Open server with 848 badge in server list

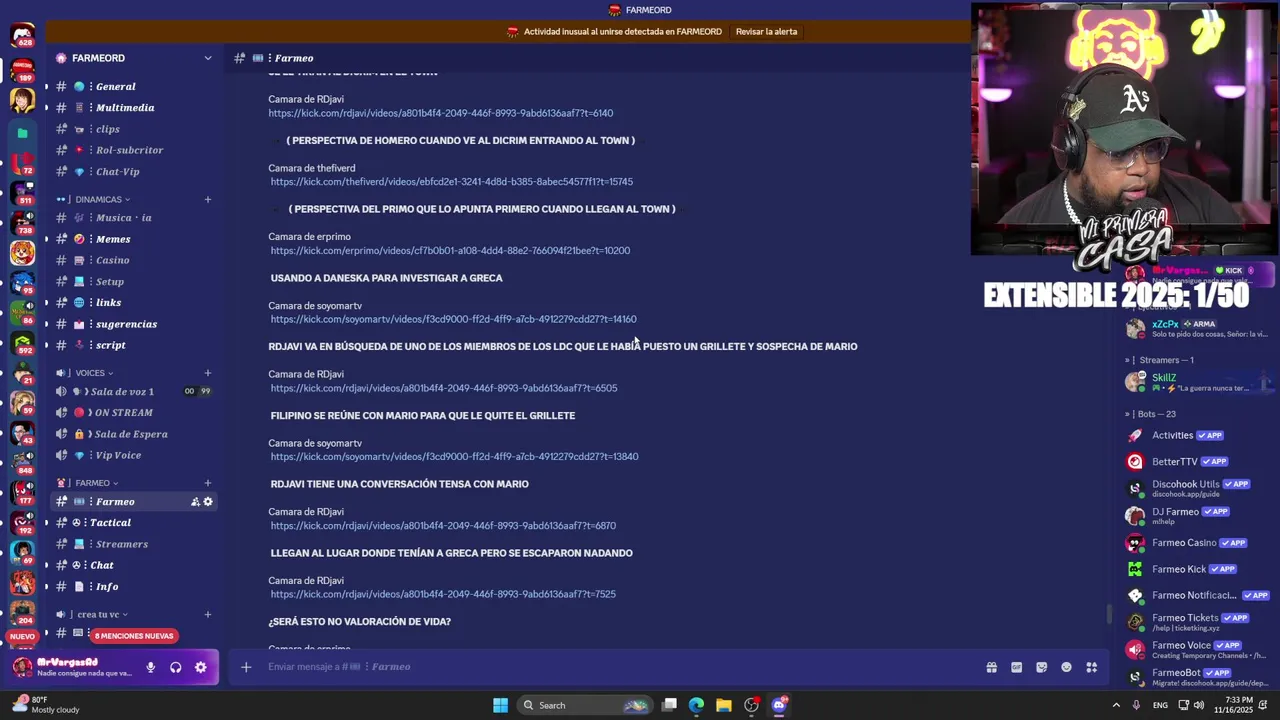click(22, 461)
